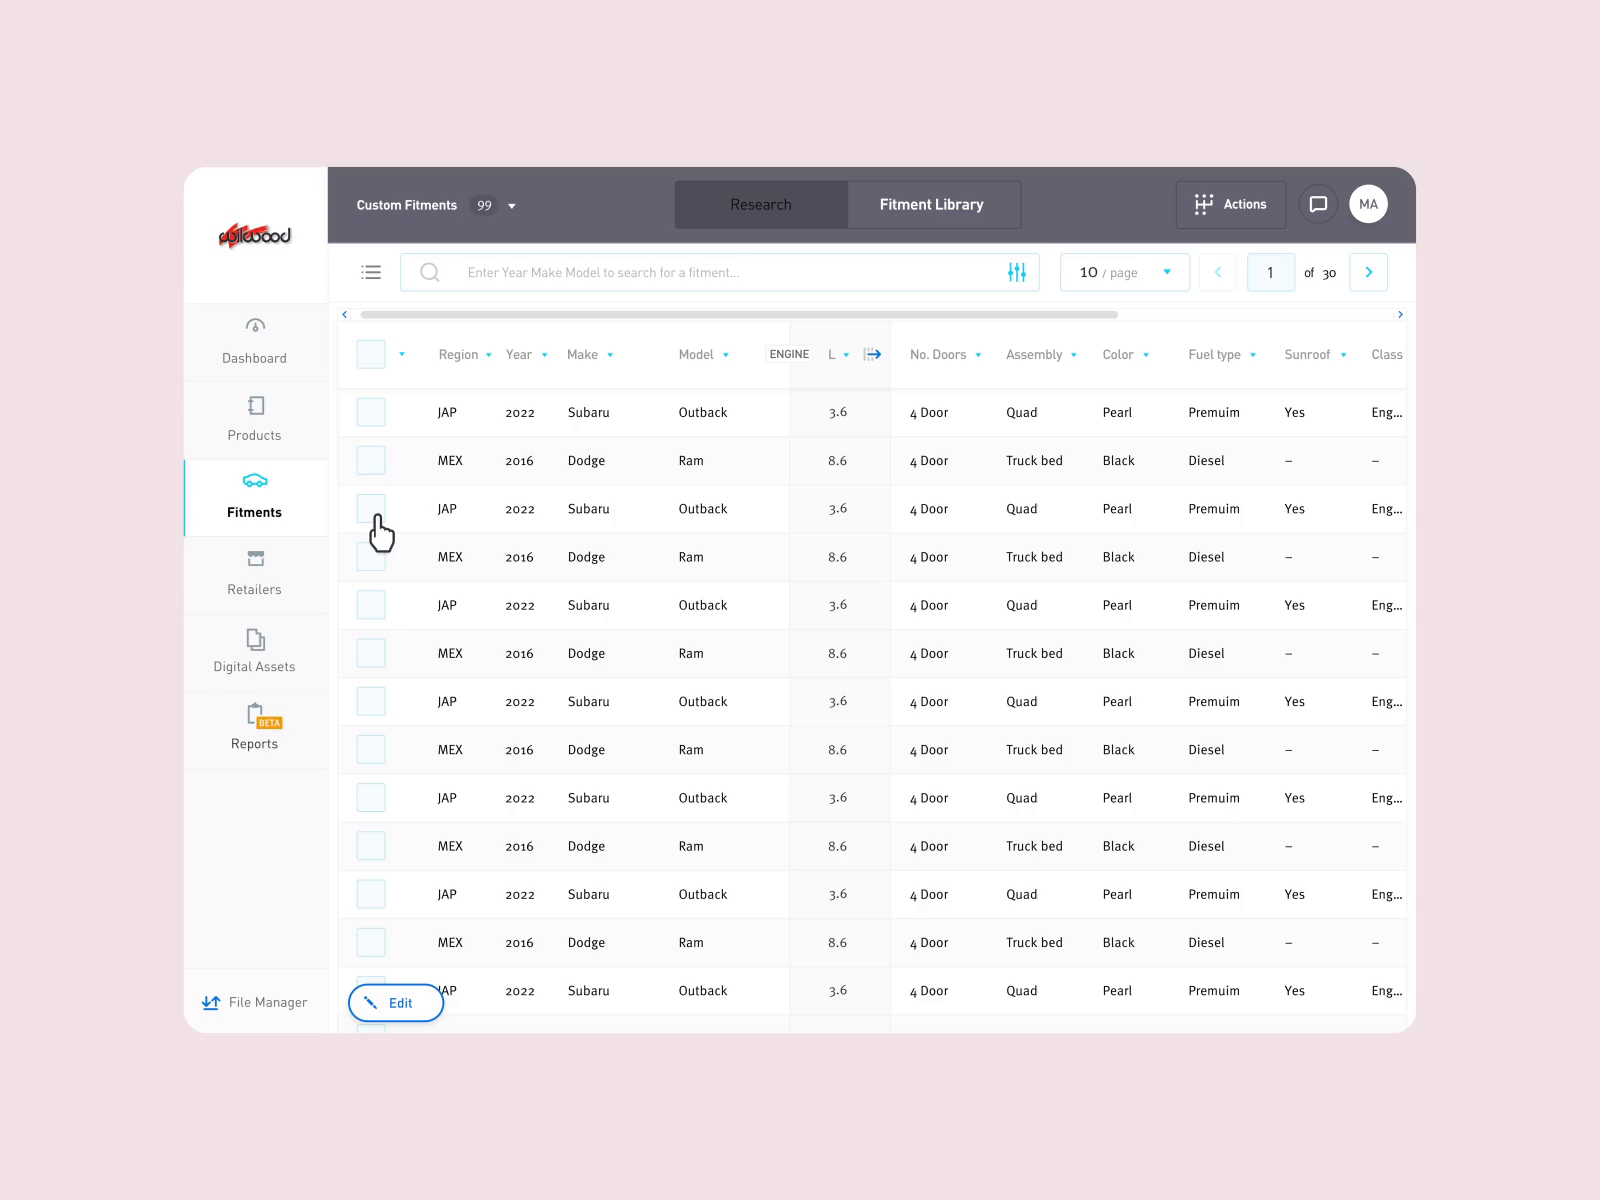
Task: Click the Engine column expand arrow icon
Action: 873,354
